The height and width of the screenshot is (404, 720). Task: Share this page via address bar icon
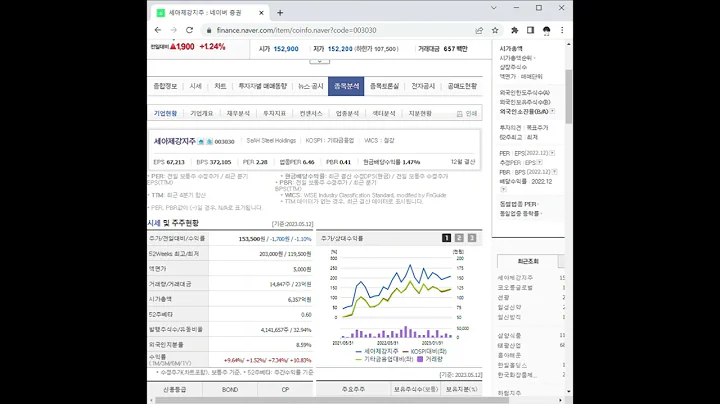tap(479, 30)
